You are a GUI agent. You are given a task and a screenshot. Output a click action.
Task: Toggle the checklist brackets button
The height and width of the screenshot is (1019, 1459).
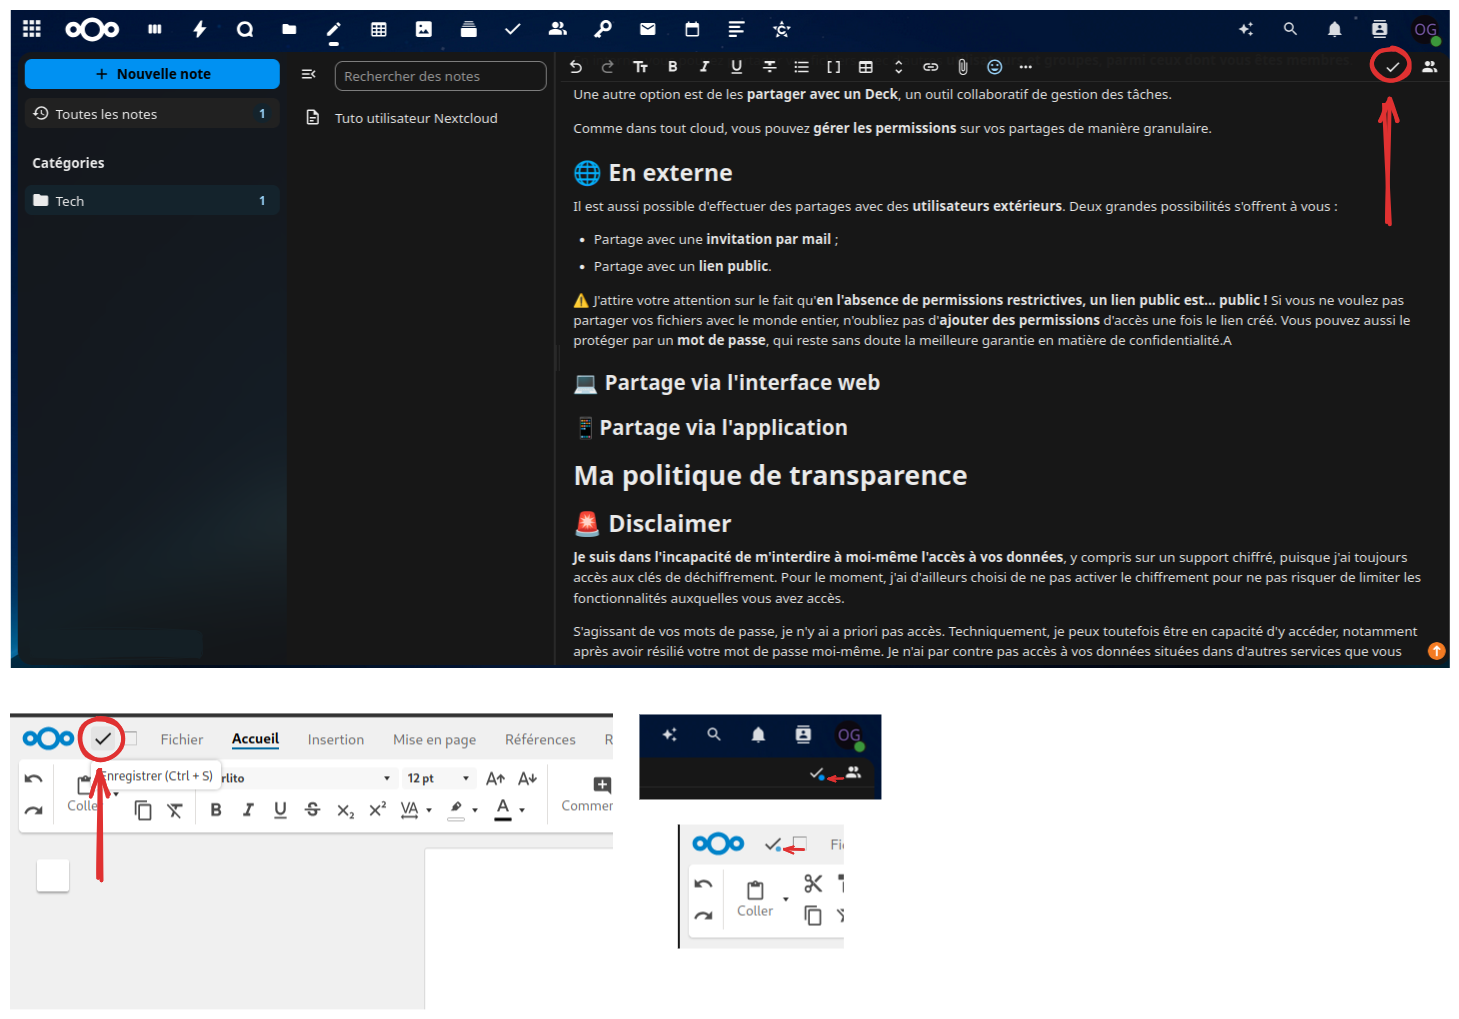[x=833, y=67]
